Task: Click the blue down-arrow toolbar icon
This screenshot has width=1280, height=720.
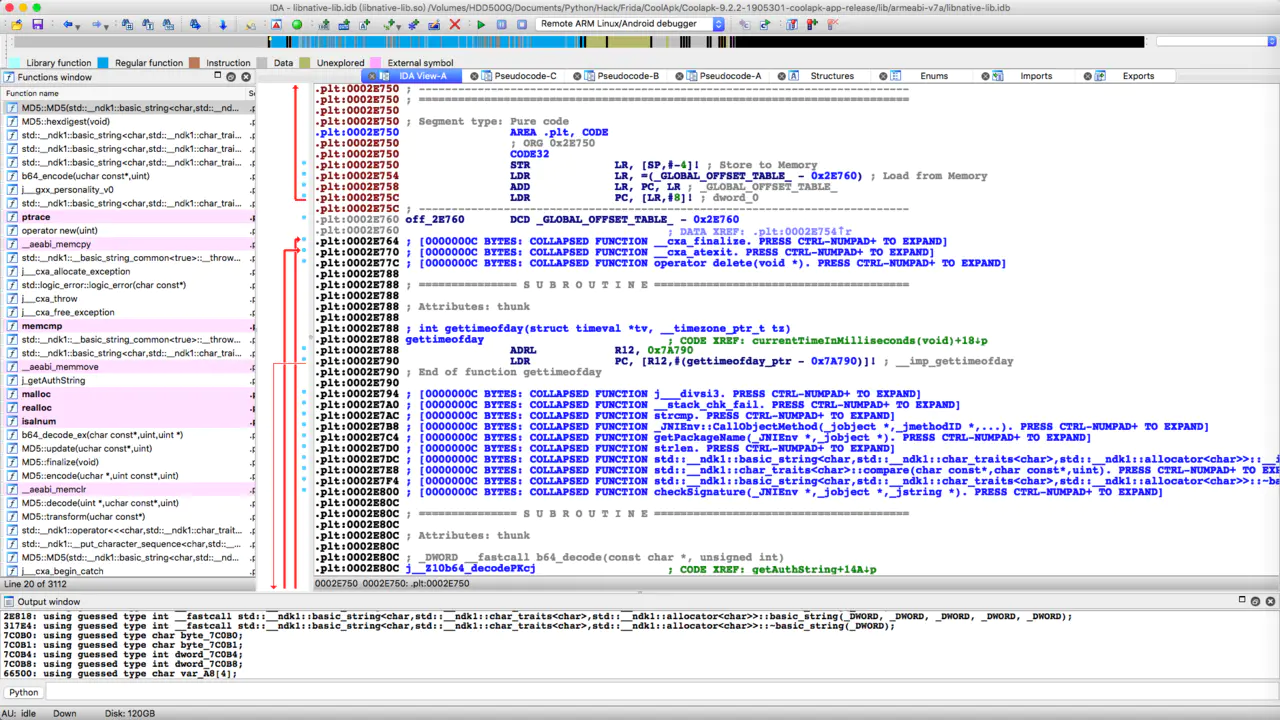Action: [223, 24]
